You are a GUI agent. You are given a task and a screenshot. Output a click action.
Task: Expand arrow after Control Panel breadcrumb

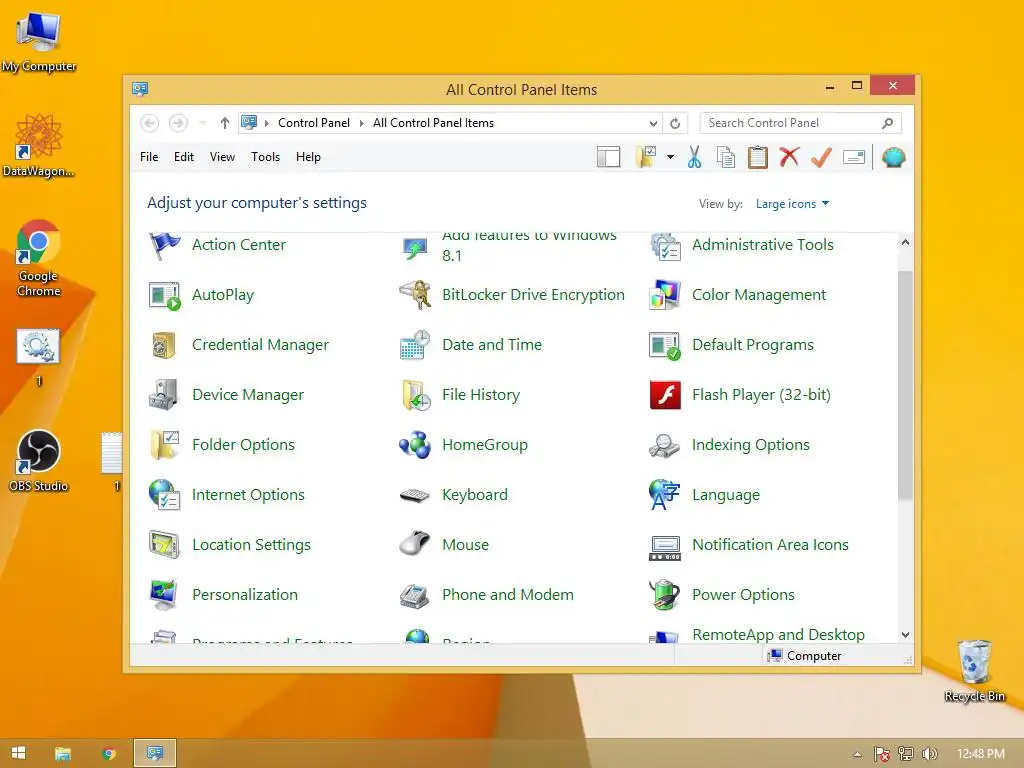tap(361, 123)
